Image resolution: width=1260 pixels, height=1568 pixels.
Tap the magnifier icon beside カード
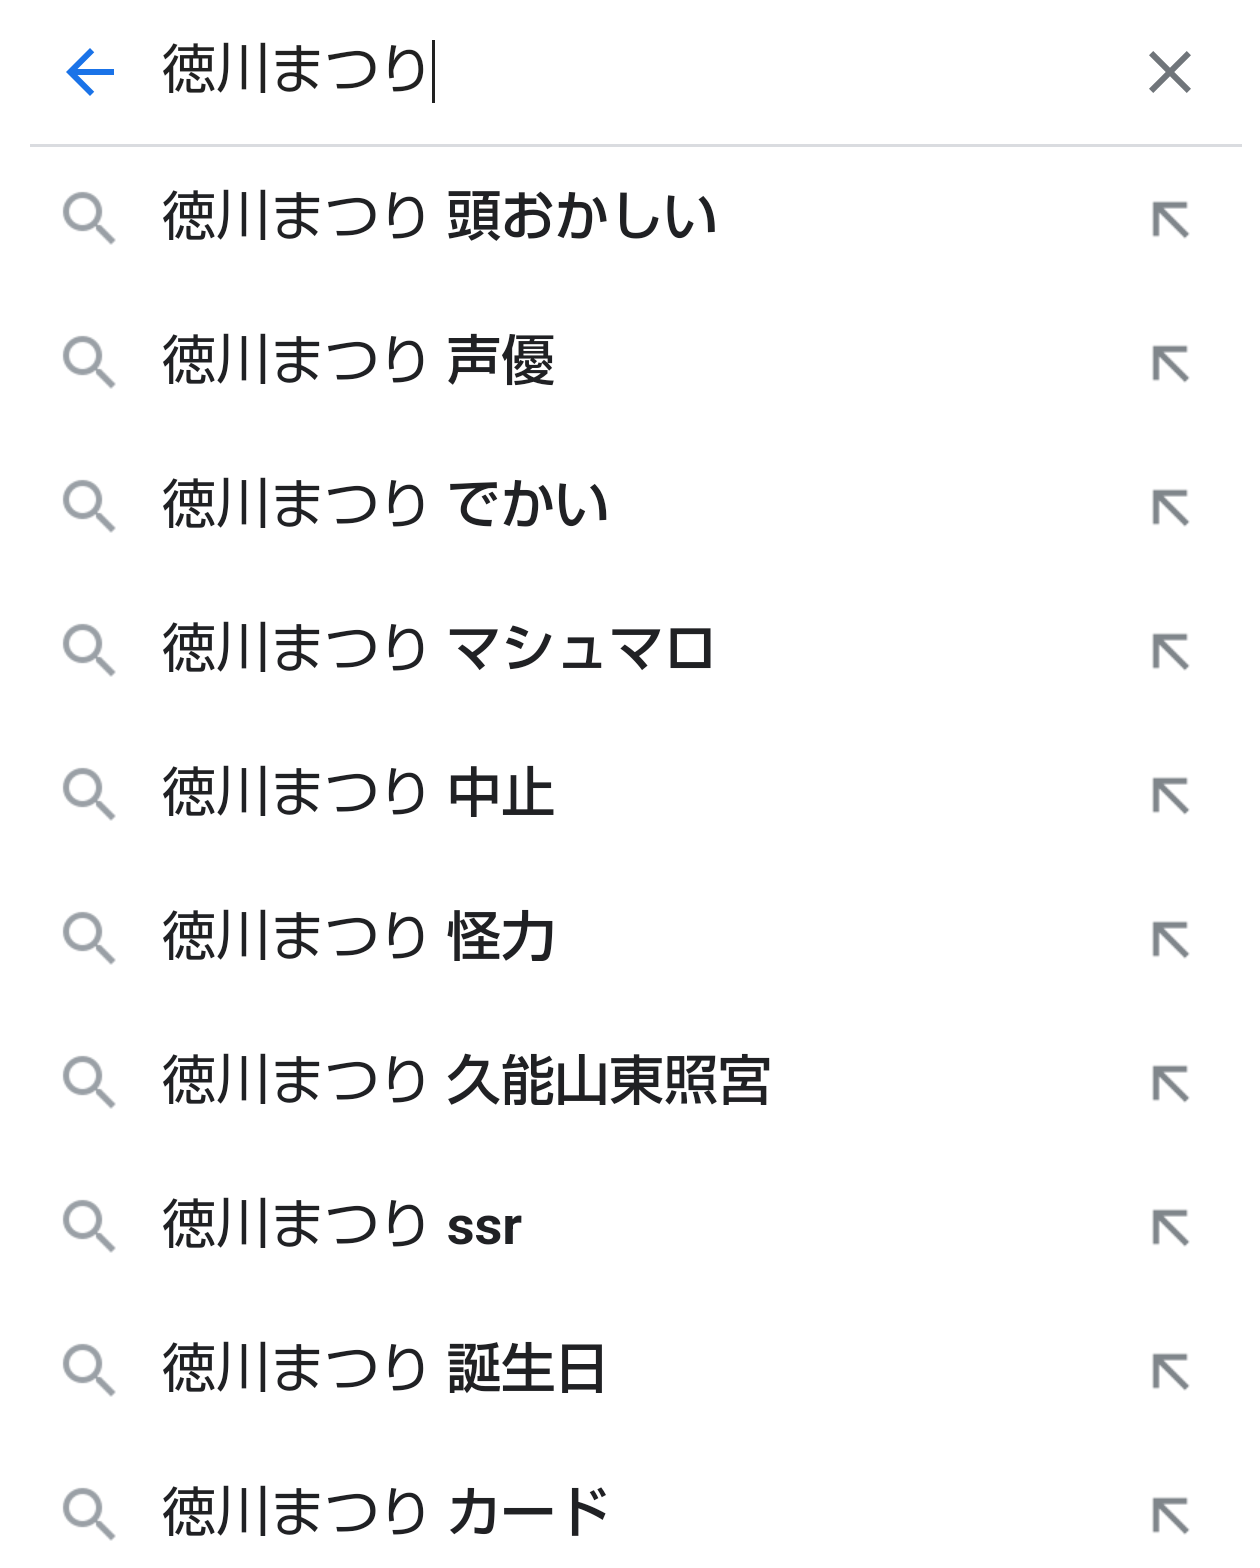point(89,1514)
